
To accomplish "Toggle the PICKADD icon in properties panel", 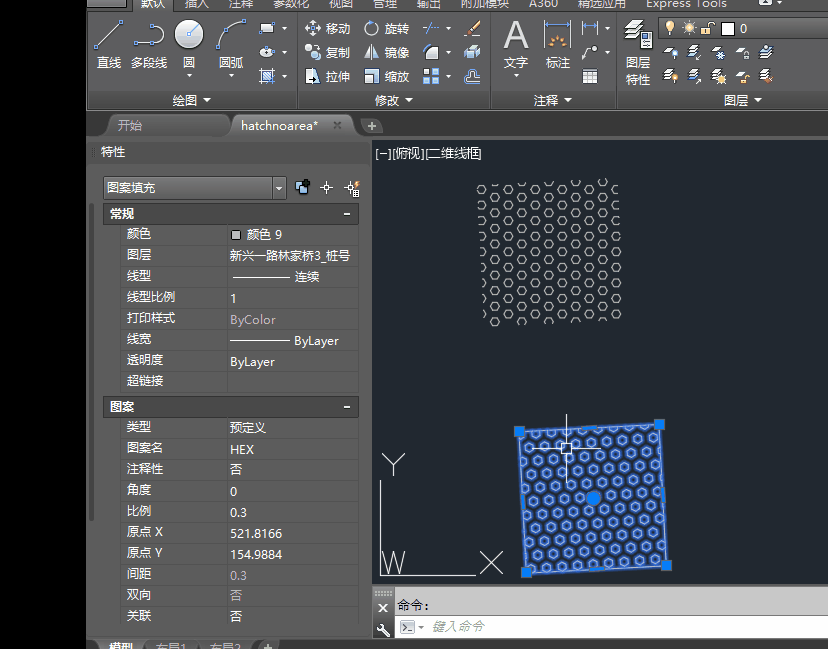I will (302, 187).
